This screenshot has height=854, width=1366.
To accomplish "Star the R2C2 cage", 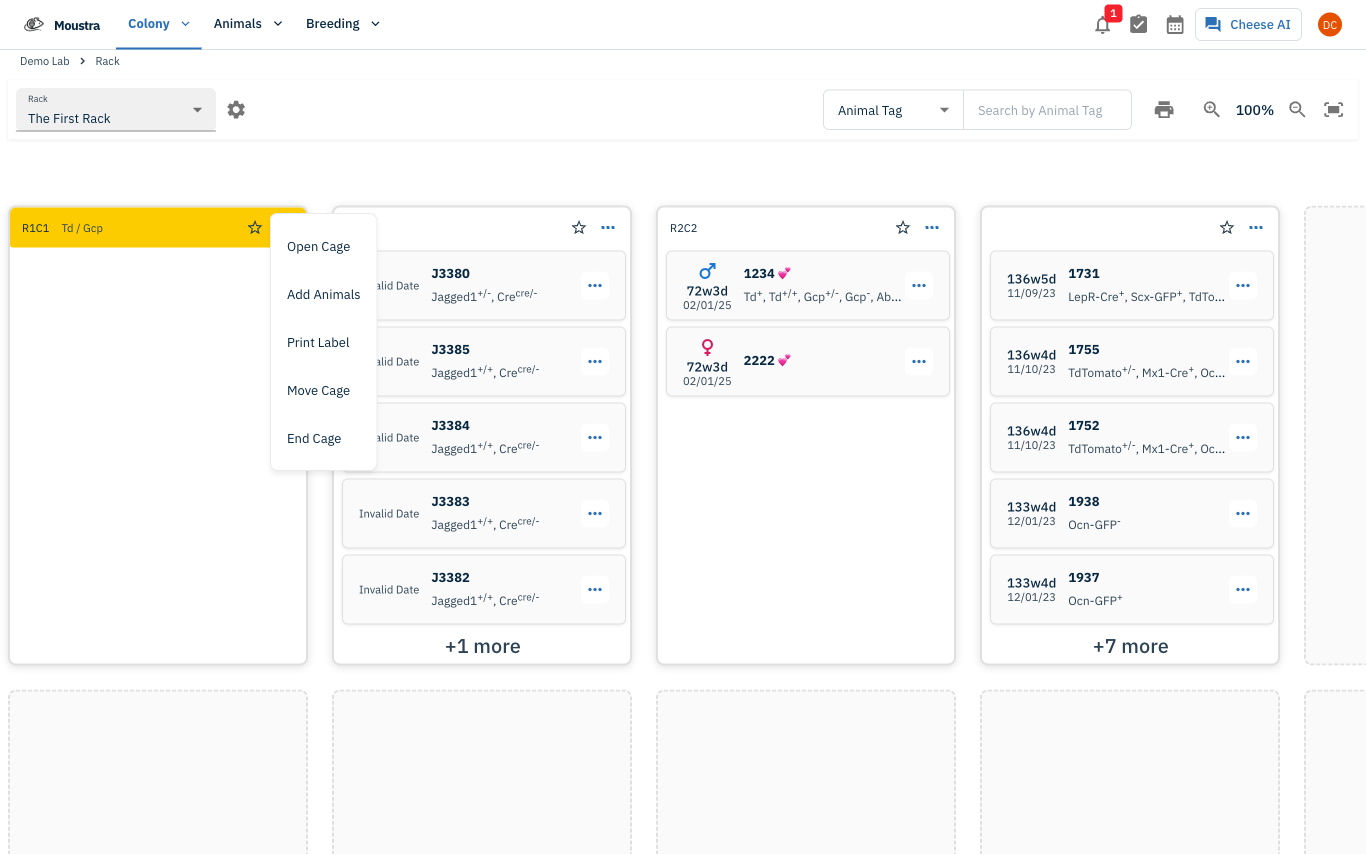I will click(903, 228).
